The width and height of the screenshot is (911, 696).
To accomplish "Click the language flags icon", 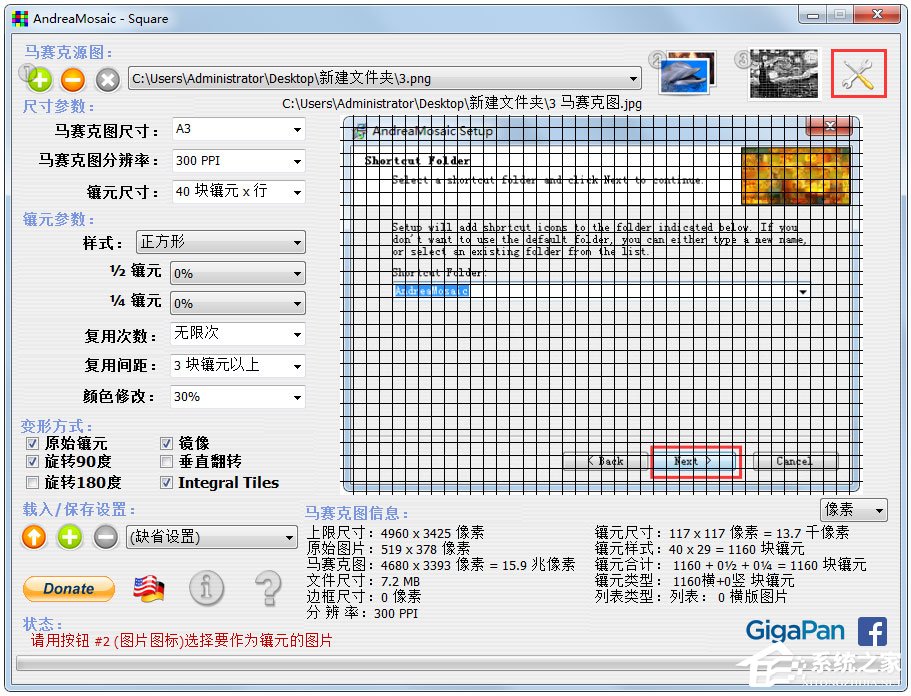I will (149, 588).
